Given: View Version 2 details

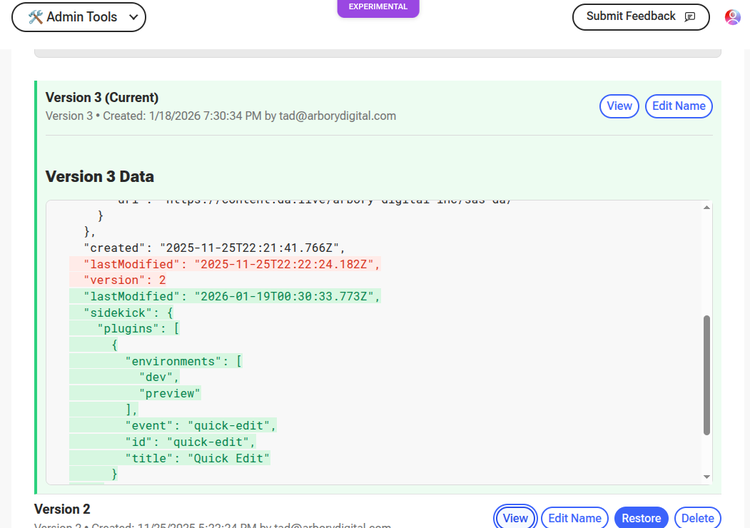Looking at the screenshot, I should coord(515,517).
